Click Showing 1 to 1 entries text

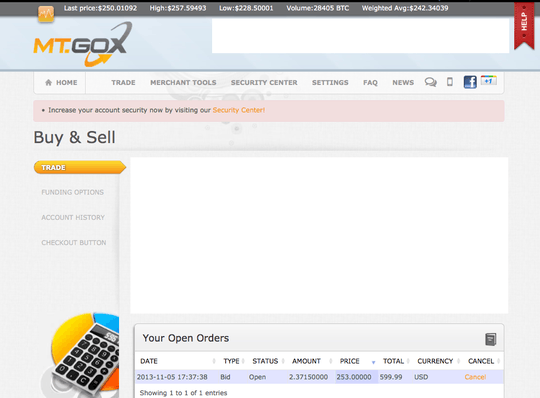[183, 393]
